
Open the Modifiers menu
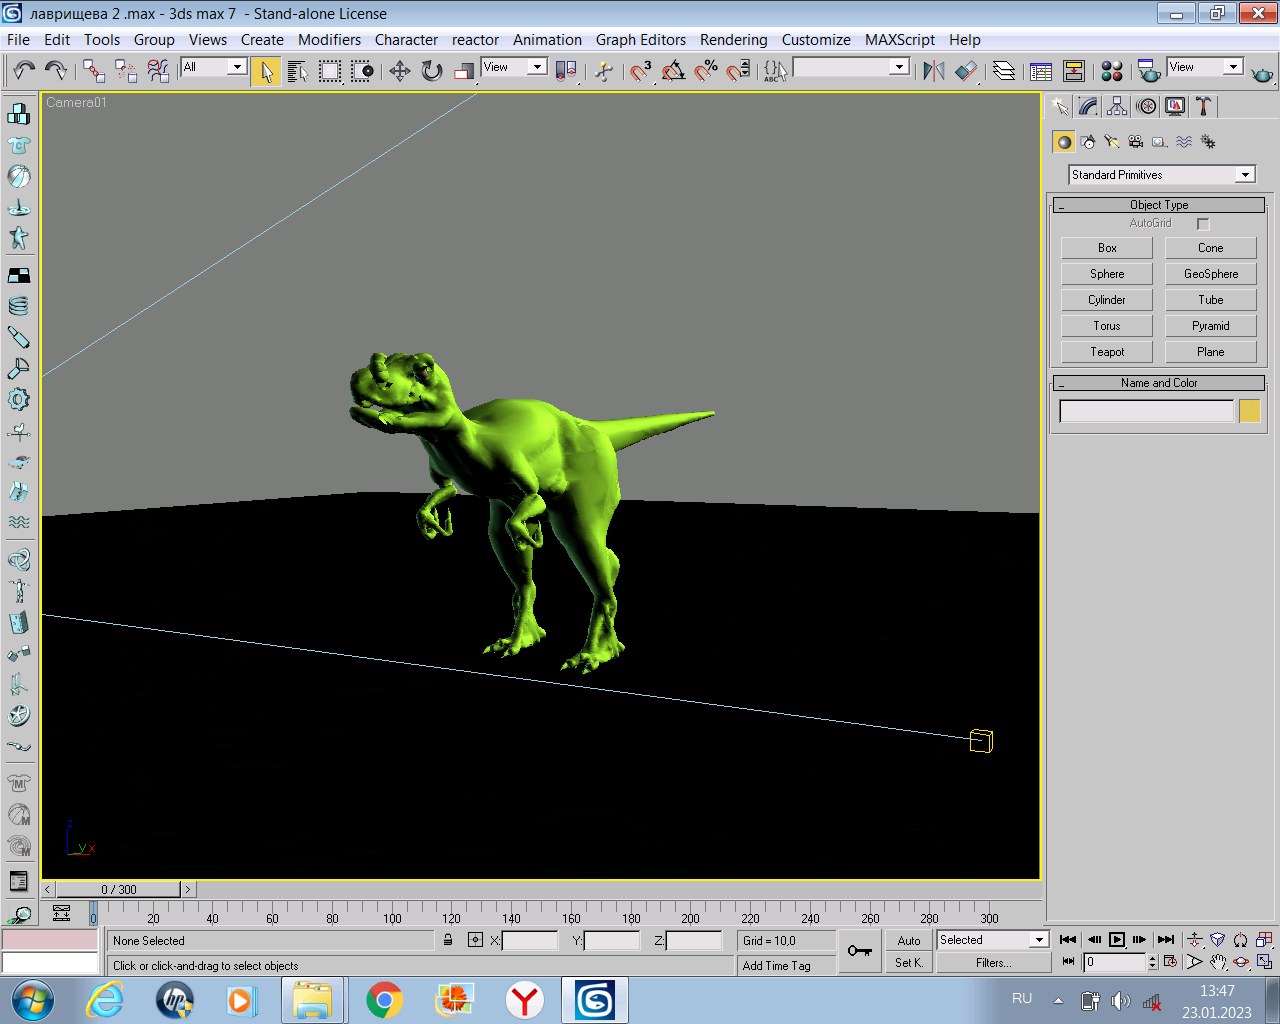[x=329, y=40]
